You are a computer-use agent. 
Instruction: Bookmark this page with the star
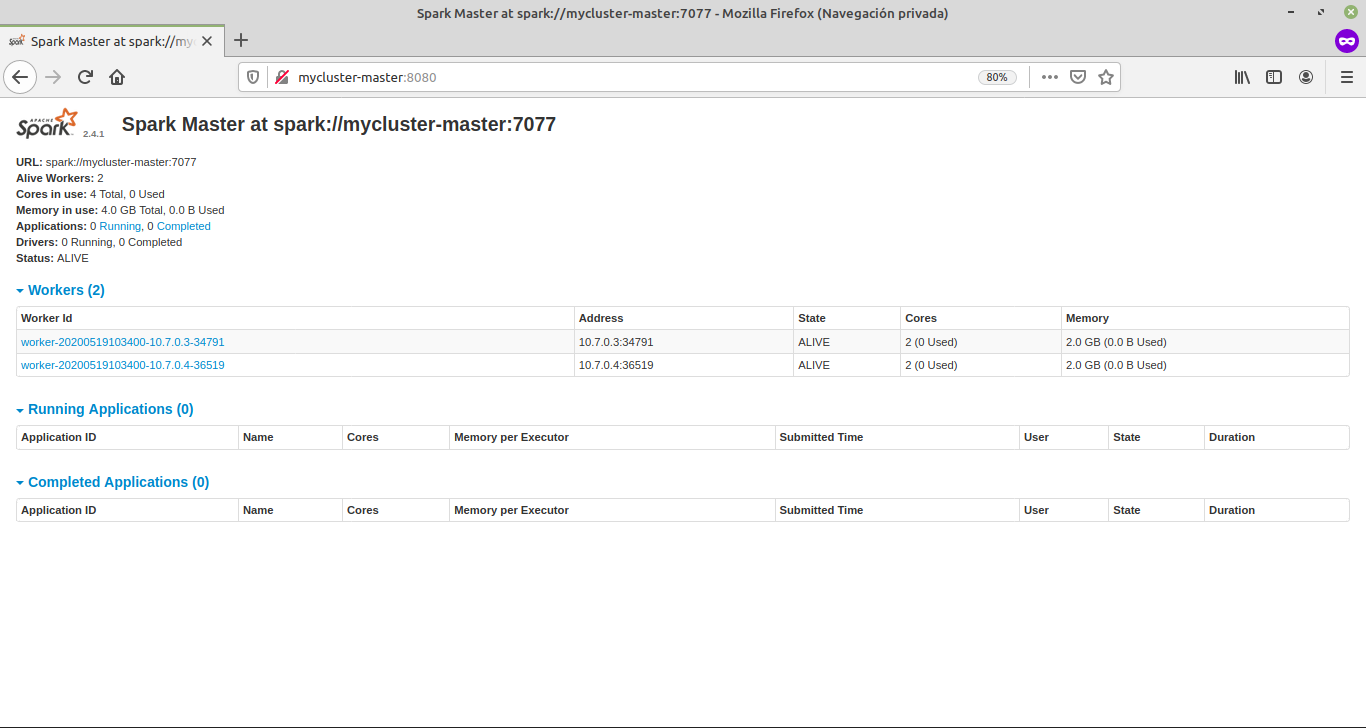(x=1106, y=77)
